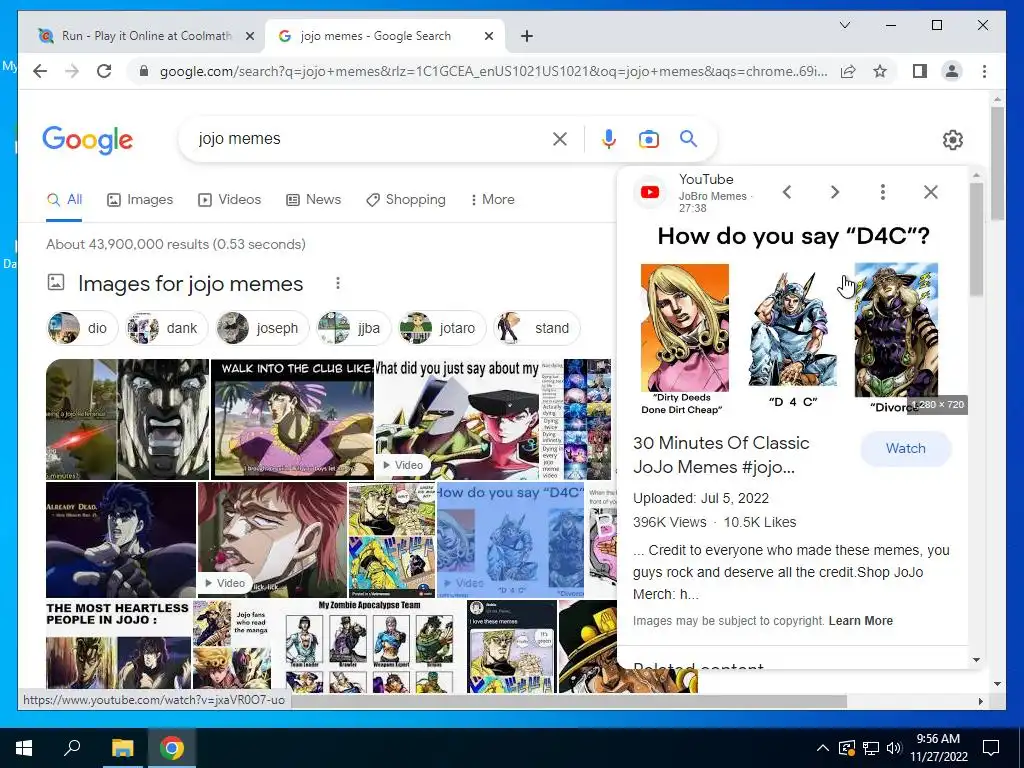The height and width of the screenshot is (768, 1024).
Task: Switch to Shopping results tab
Action: (x=406, y=199)
